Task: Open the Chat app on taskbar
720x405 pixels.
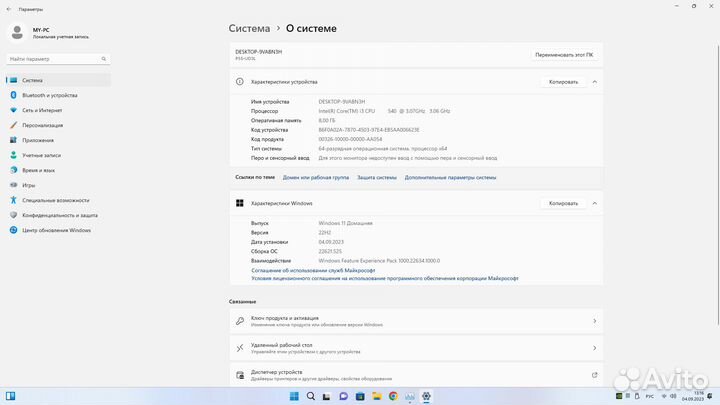Action: click(343, 396)
